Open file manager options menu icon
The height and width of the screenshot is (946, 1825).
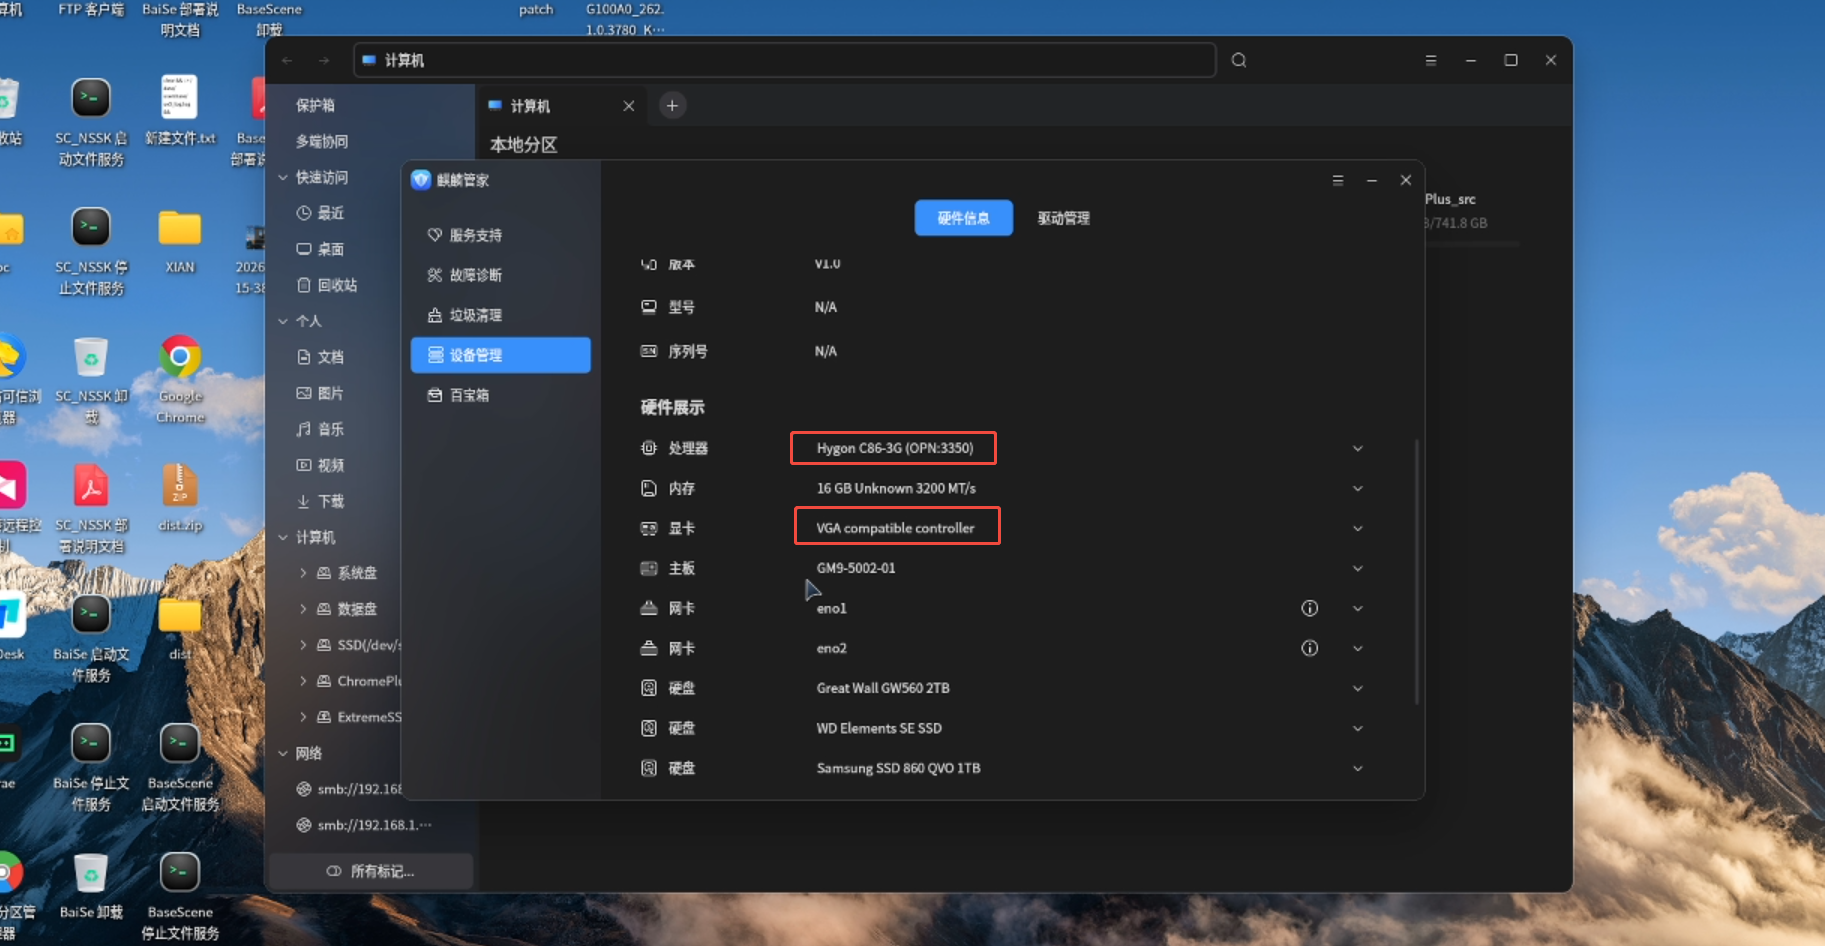[x=1431, y=60]
